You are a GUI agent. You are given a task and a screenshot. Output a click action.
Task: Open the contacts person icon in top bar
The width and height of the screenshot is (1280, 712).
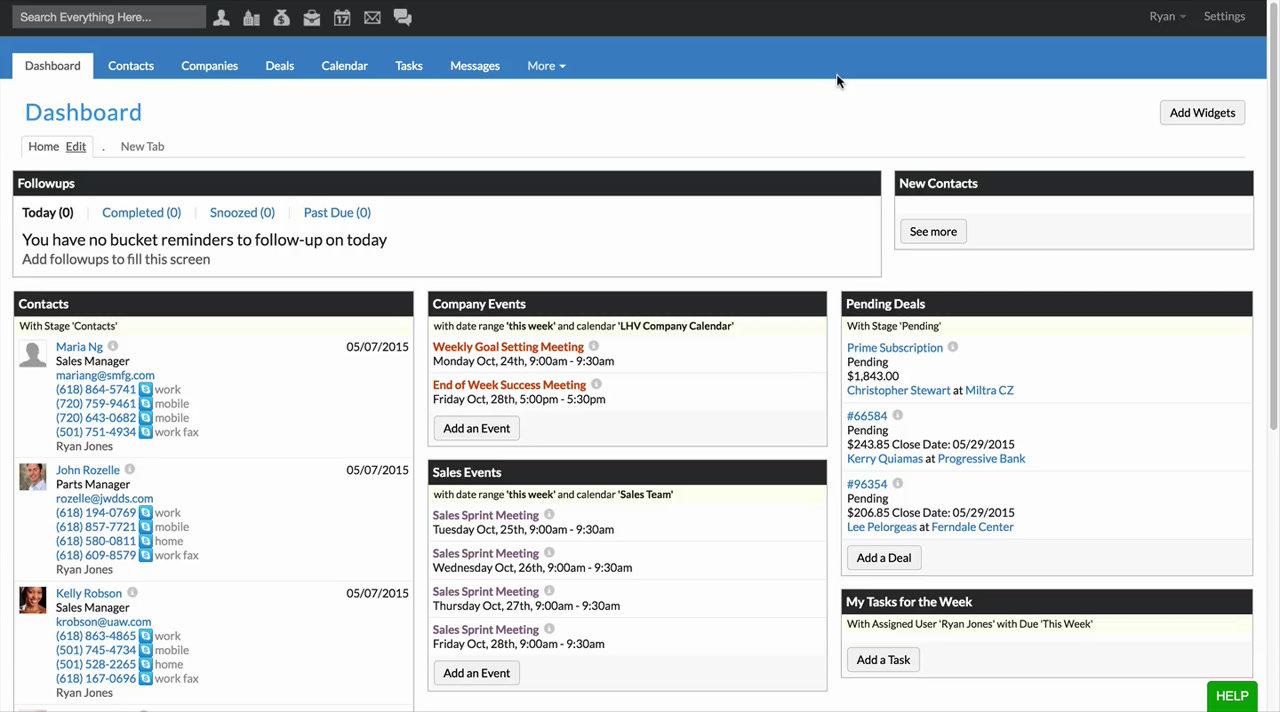click(x=221, y=17)
